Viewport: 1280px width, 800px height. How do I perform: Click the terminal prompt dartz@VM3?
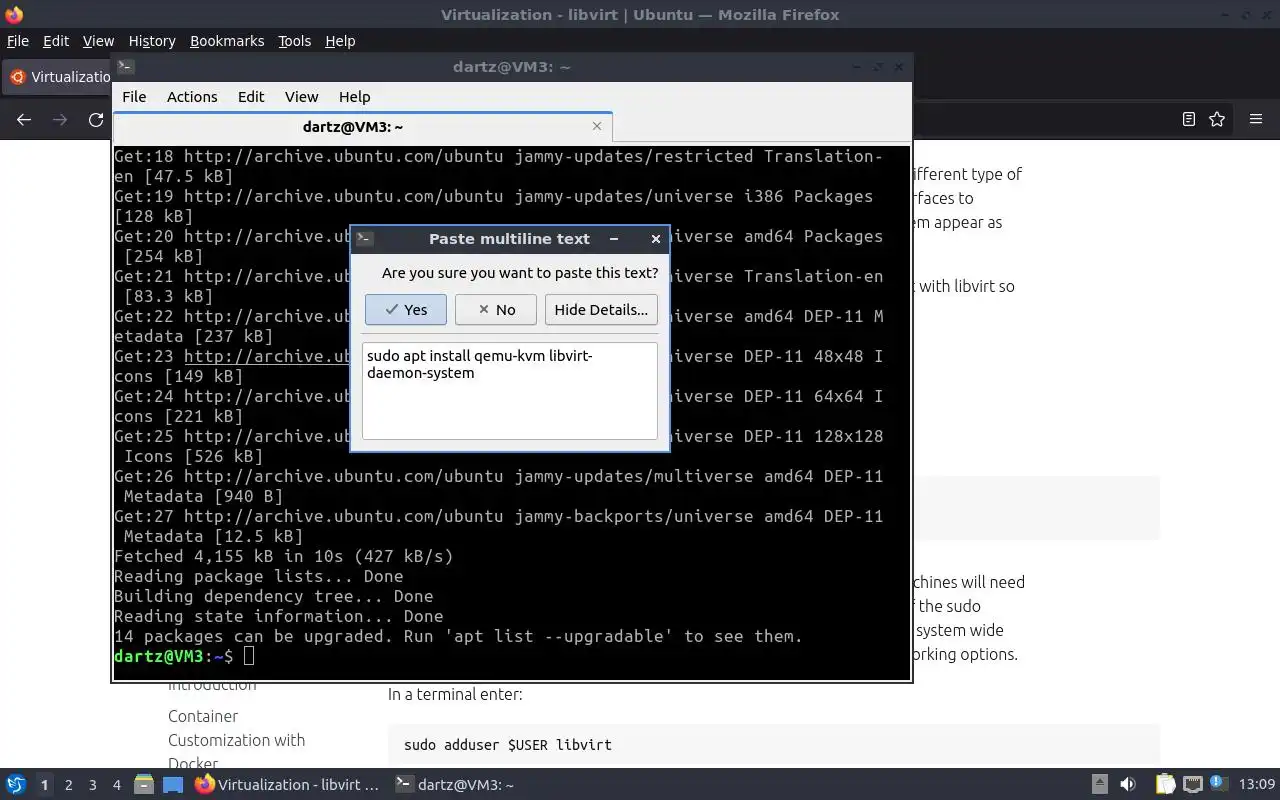(x=159, y=656)
